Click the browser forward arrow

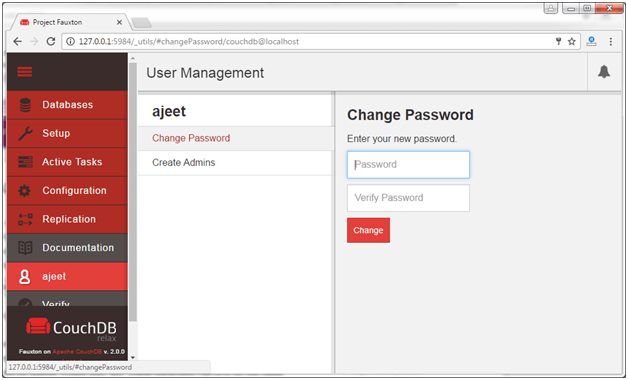click(x=34, y=42)
